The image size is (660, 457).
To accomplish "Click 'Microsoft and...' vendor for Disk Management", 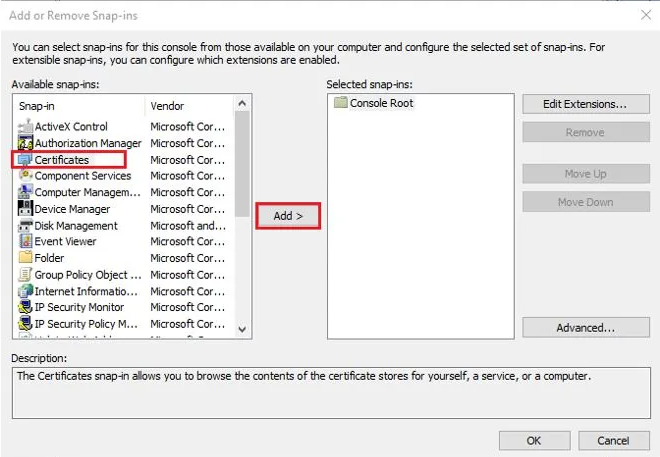I will coord(188,226).
